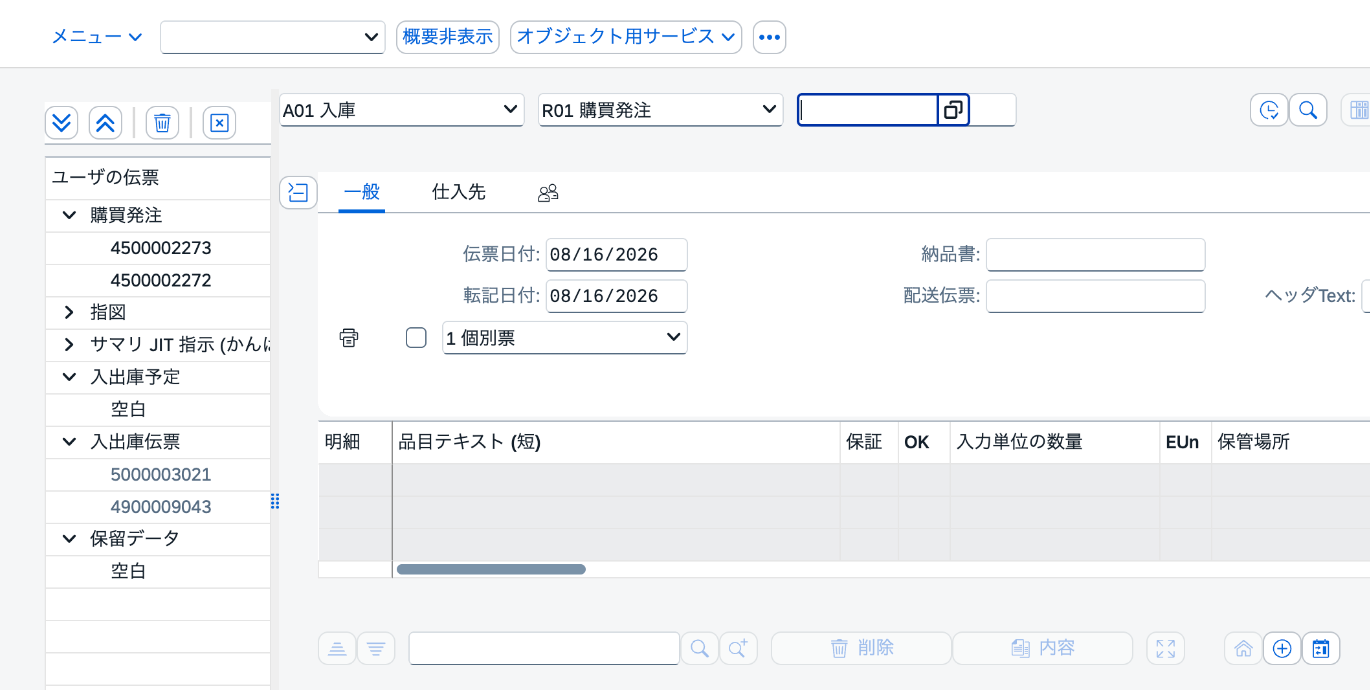
Task: Click 空白 under 入出庫予定
Action: click(129, 409)
